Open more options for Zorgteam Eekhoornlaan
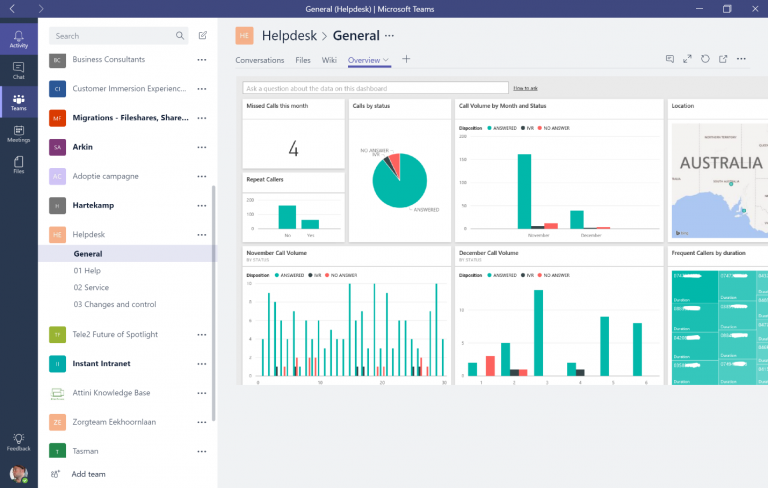Viewport: 768px width, 488px height. [x=202, y=422]
